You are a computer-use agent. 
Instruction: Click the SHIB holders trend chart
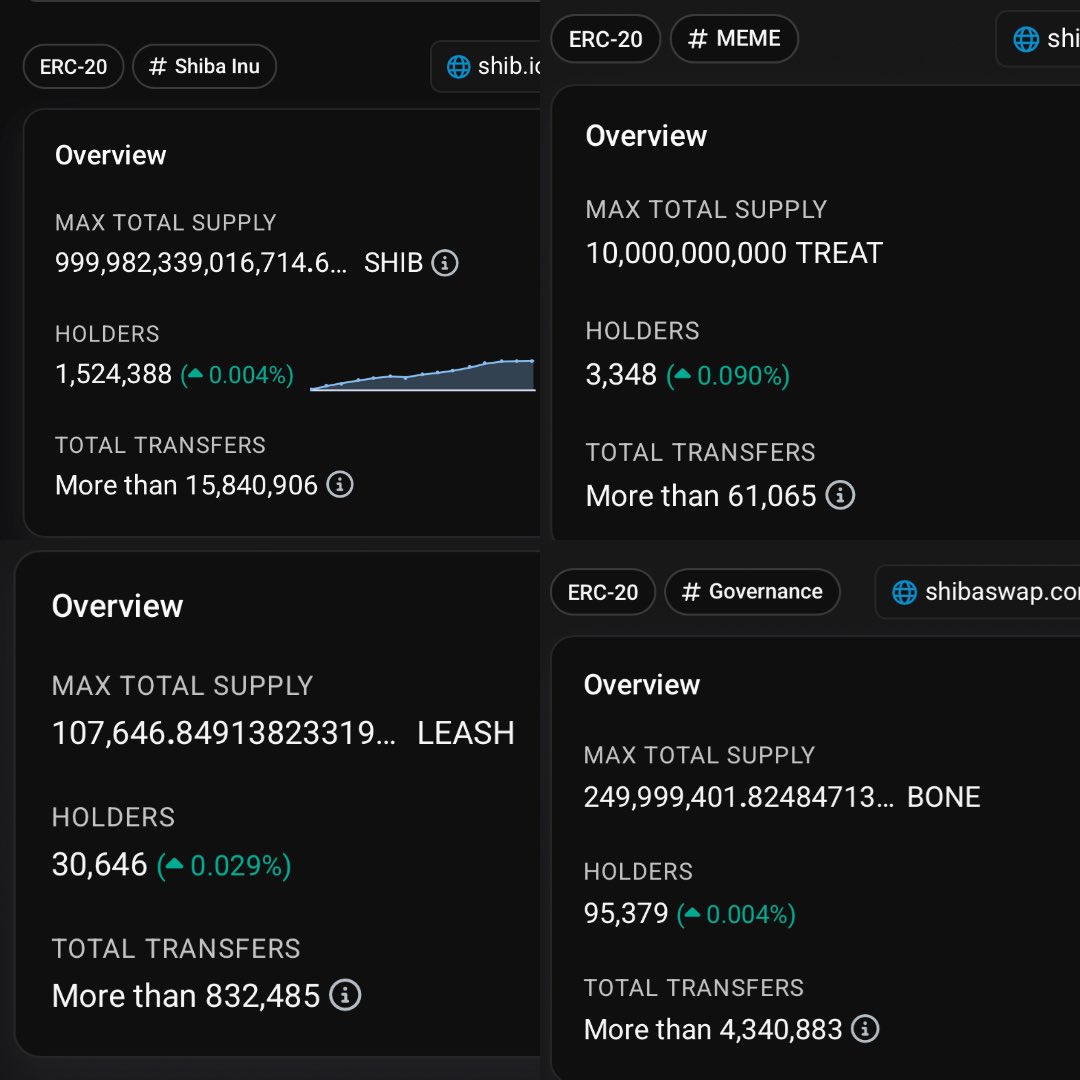(x=422, y=375)
